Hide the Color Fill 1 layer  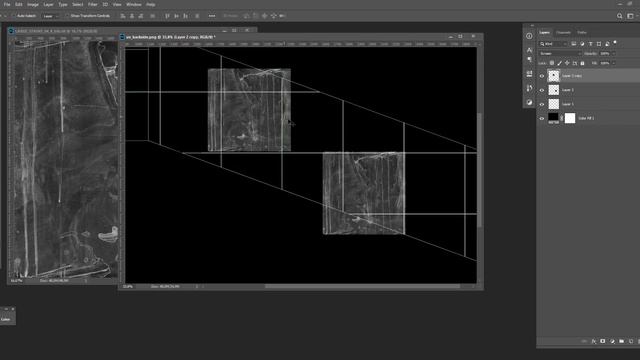tap(542, 118)
